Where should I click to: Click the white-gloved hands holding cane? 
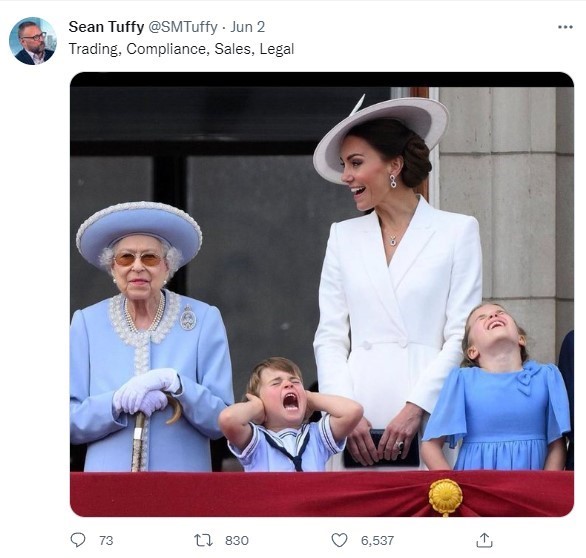click(147, 391)
